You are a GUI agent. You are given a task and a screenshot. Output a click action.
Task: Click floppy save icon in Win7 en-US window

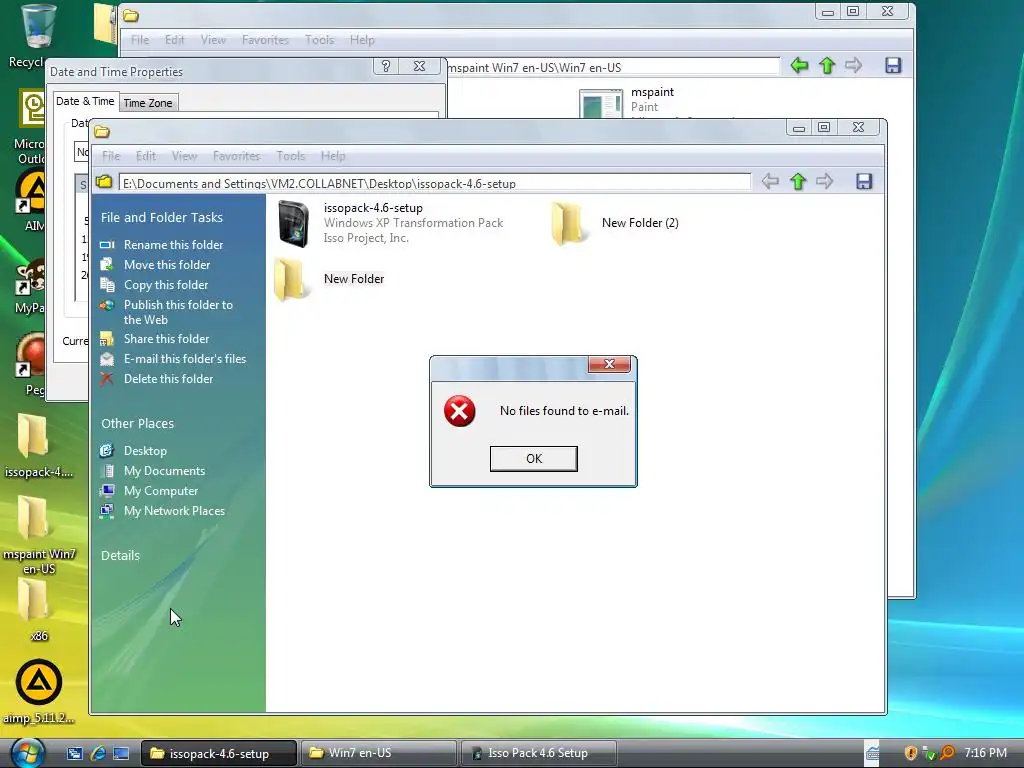coord(893,65)
